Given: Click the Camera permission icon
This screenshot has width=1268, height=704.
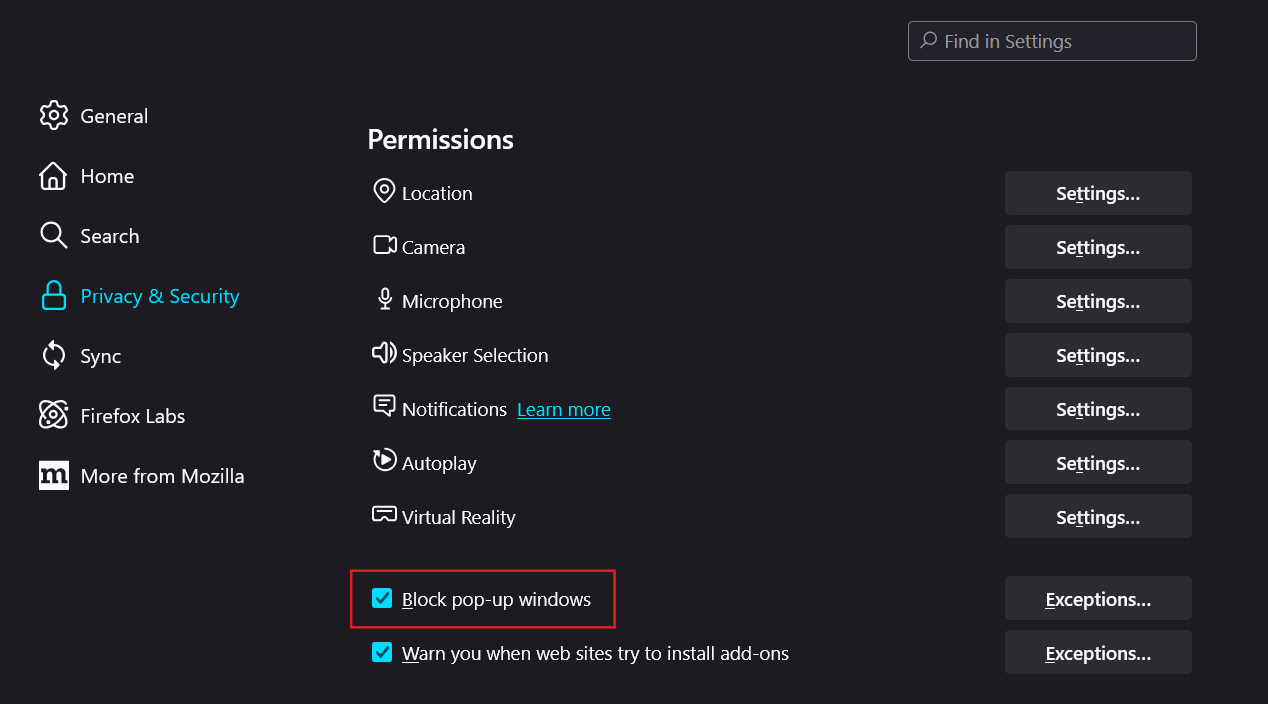Looking at the screenshot, I should point(384,246).
